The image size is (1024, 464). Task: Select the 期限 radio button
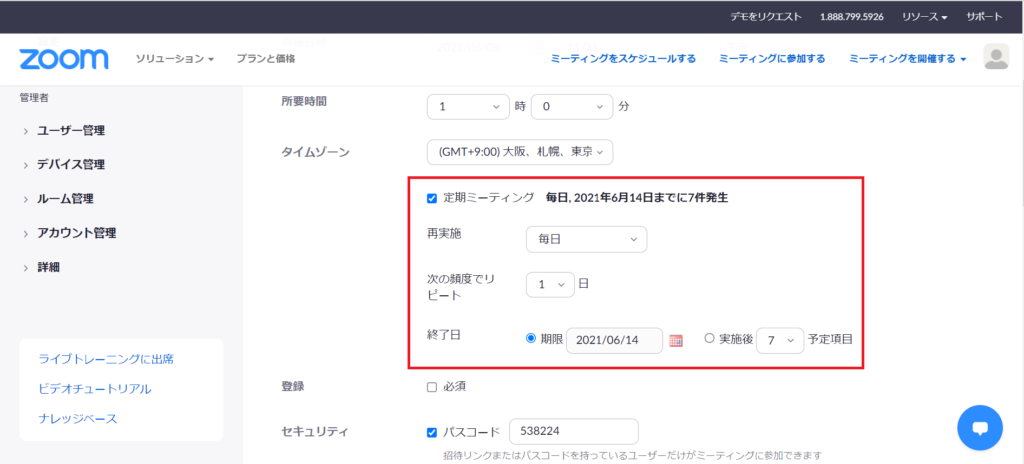(x=531, y=339)
